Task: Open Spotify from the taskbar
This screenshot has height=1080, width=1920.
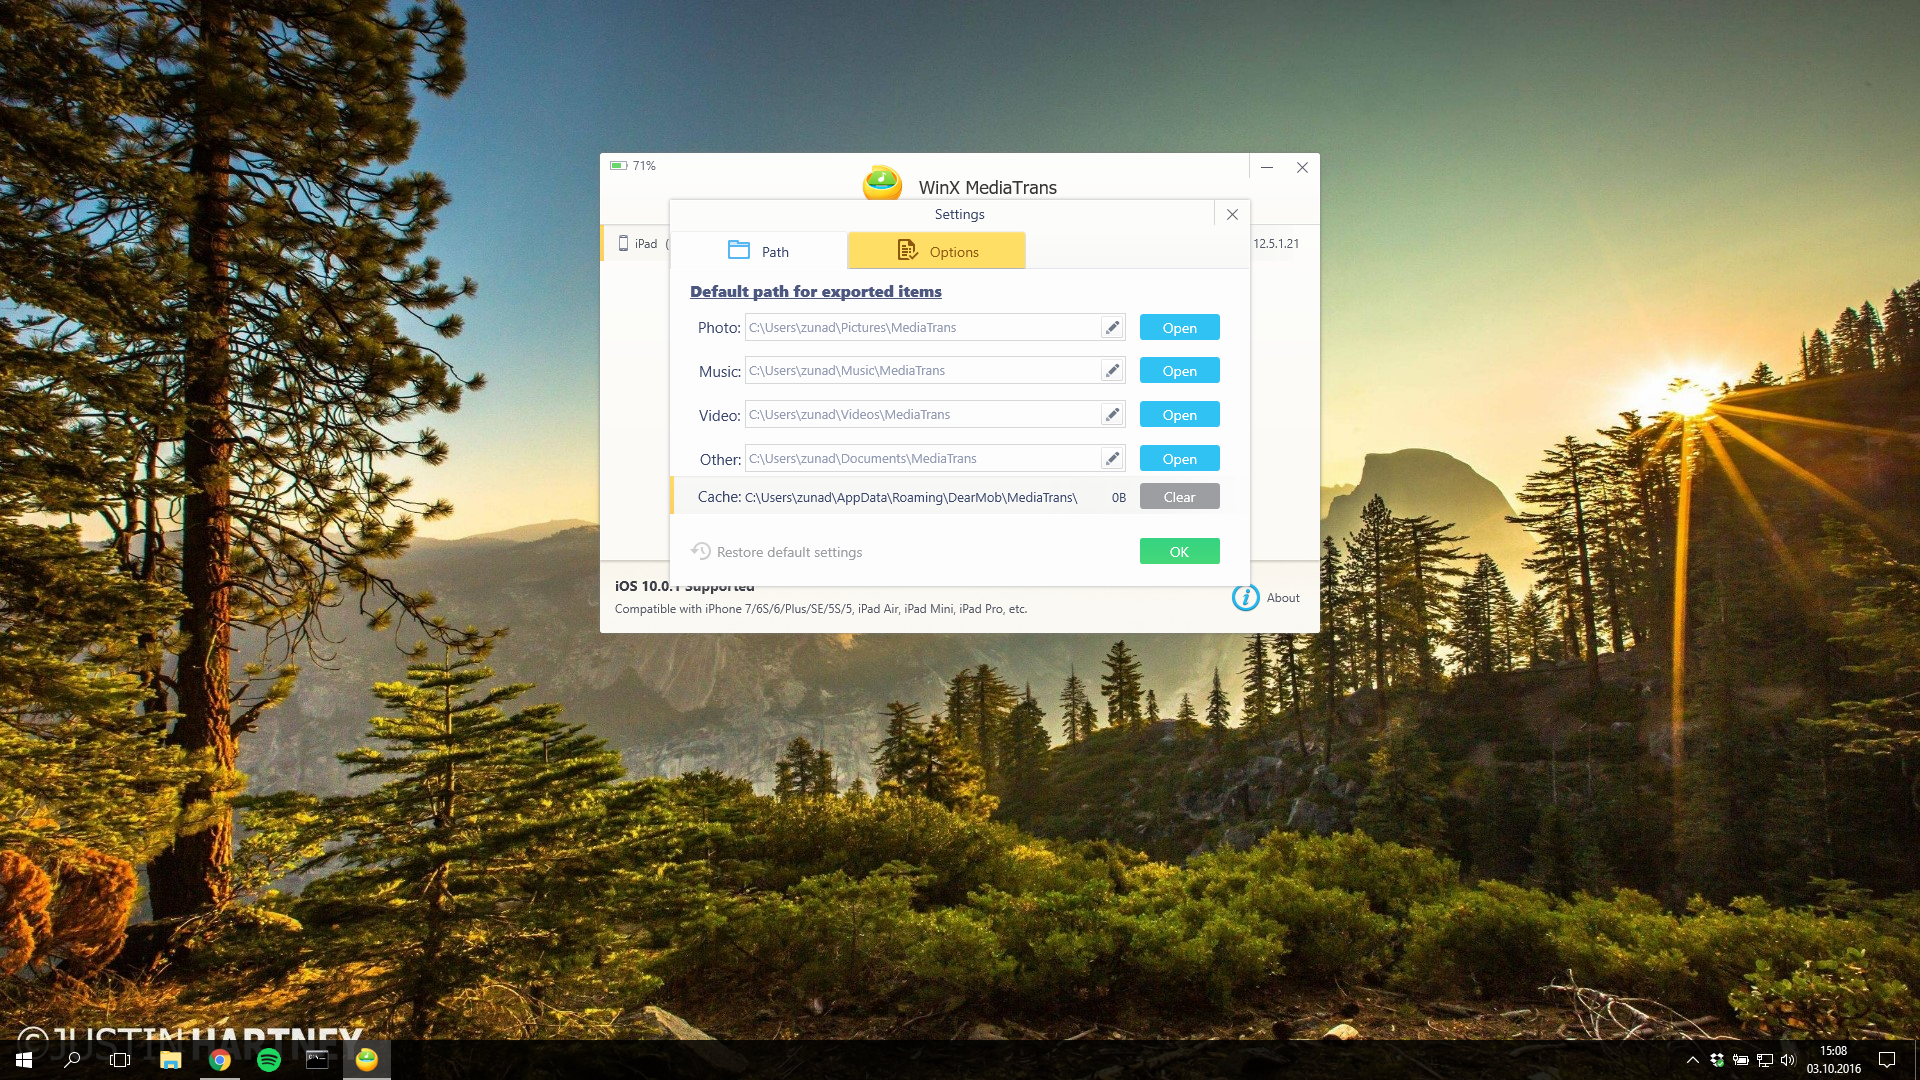Action: pos(269,1060)
